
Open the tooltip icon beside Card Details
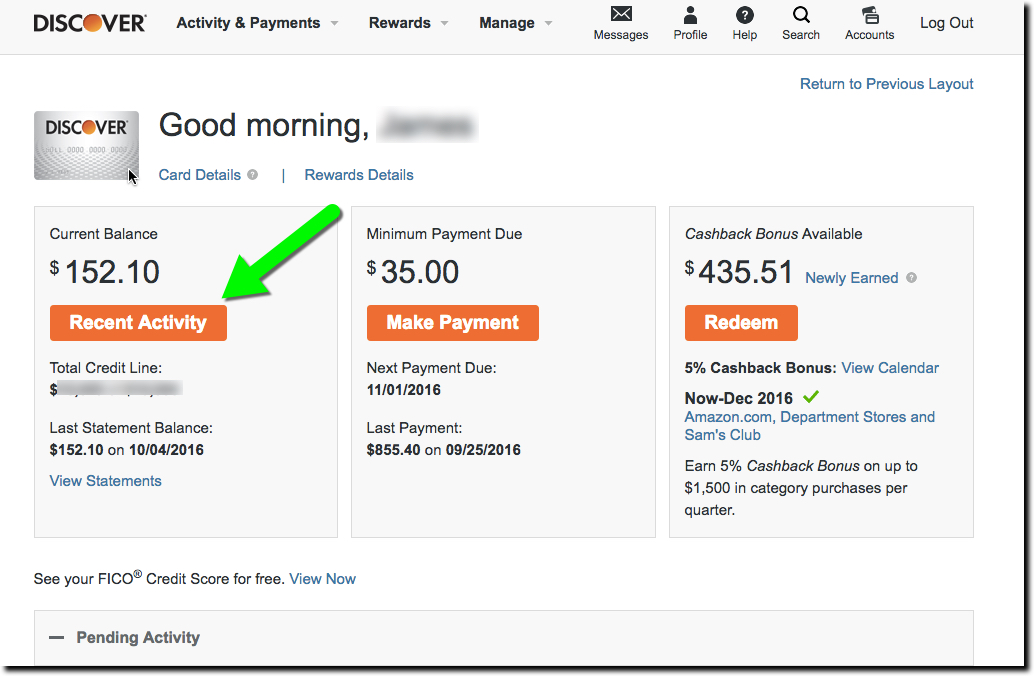click(253, 175)
